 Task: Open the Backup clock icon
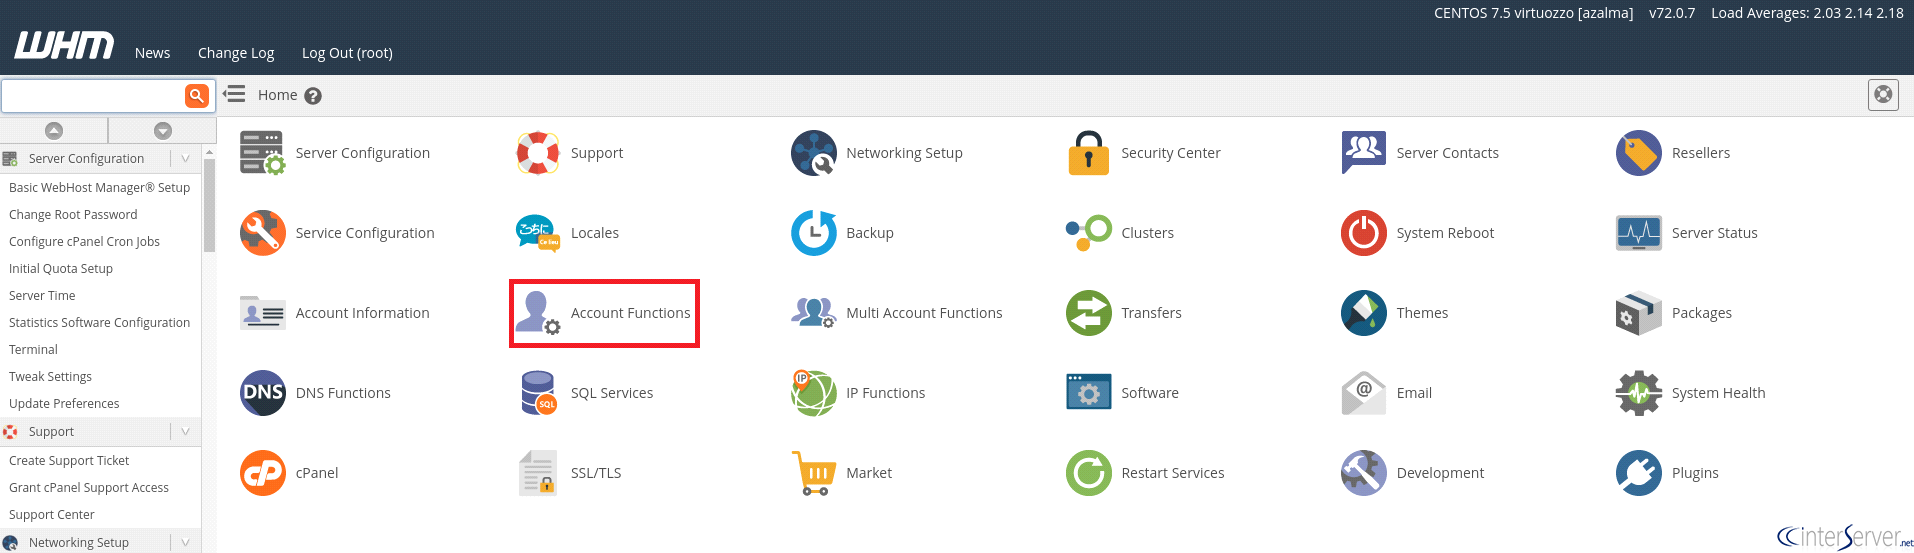click(813, 233)
